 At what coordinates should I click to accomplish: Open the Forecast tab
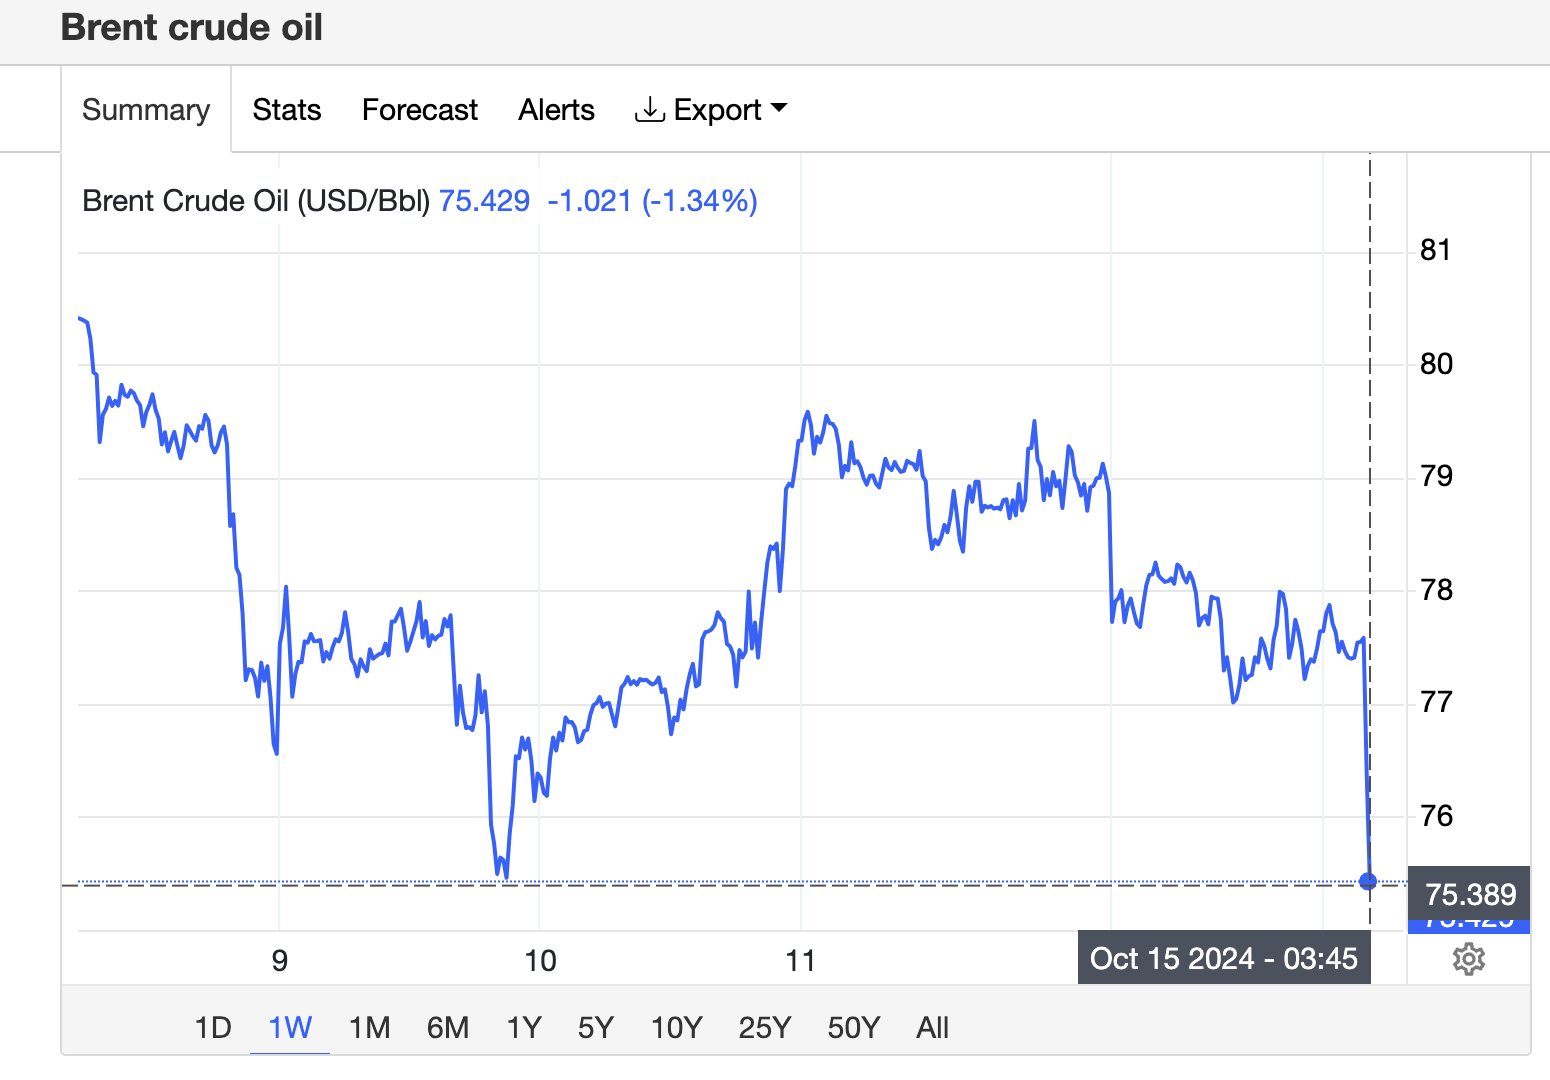[x=420, y=109]
